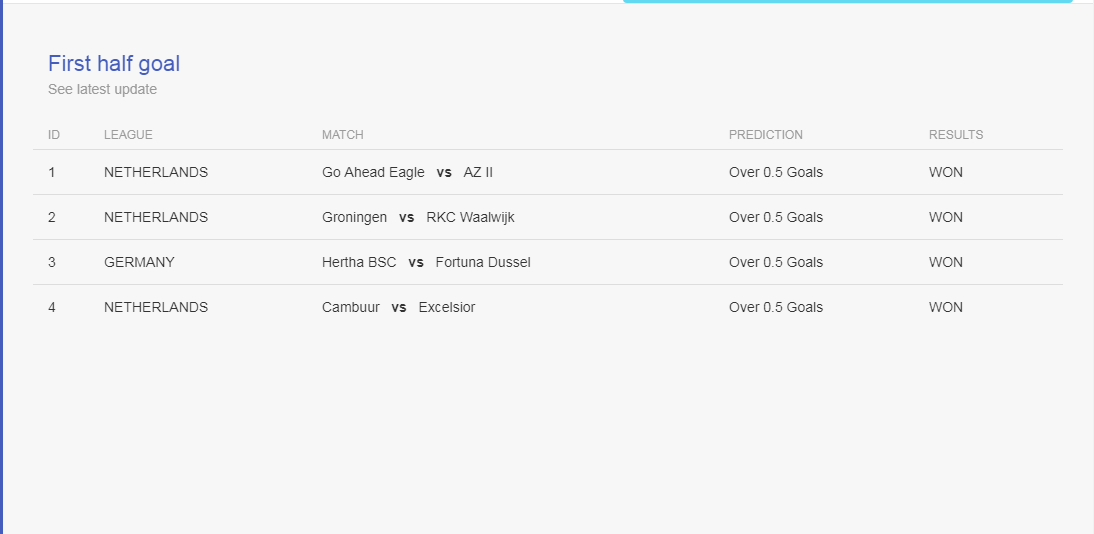Click the GERMANY league cell

click(140, 262)
